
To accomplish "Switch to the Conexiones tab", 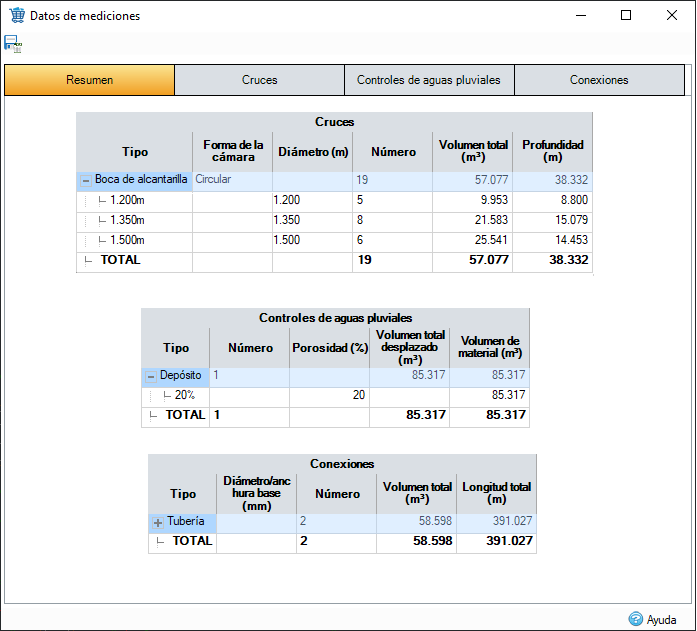I will (x=599, y=80).
